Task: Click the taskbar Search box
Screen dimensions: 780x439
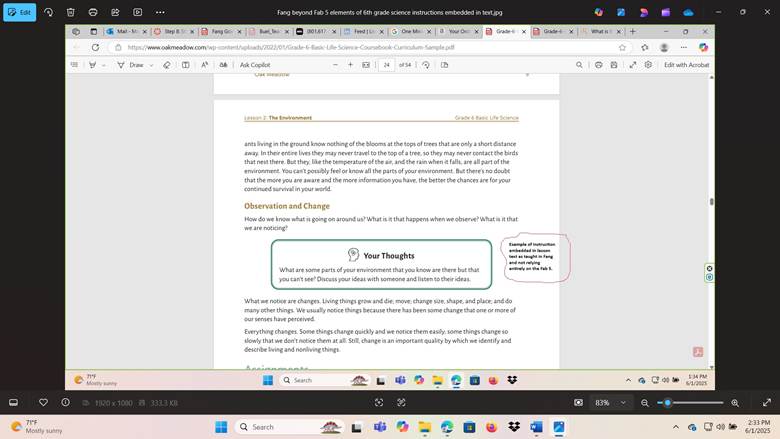Action: [x=285, y=427]
